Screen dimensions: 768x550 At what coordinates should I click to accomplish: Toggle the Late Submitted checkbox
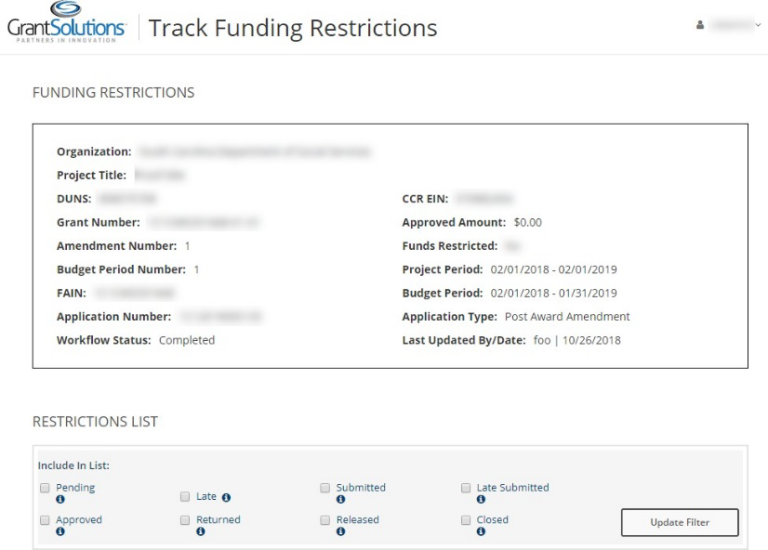pyautogui.click(x=466, y=488)
